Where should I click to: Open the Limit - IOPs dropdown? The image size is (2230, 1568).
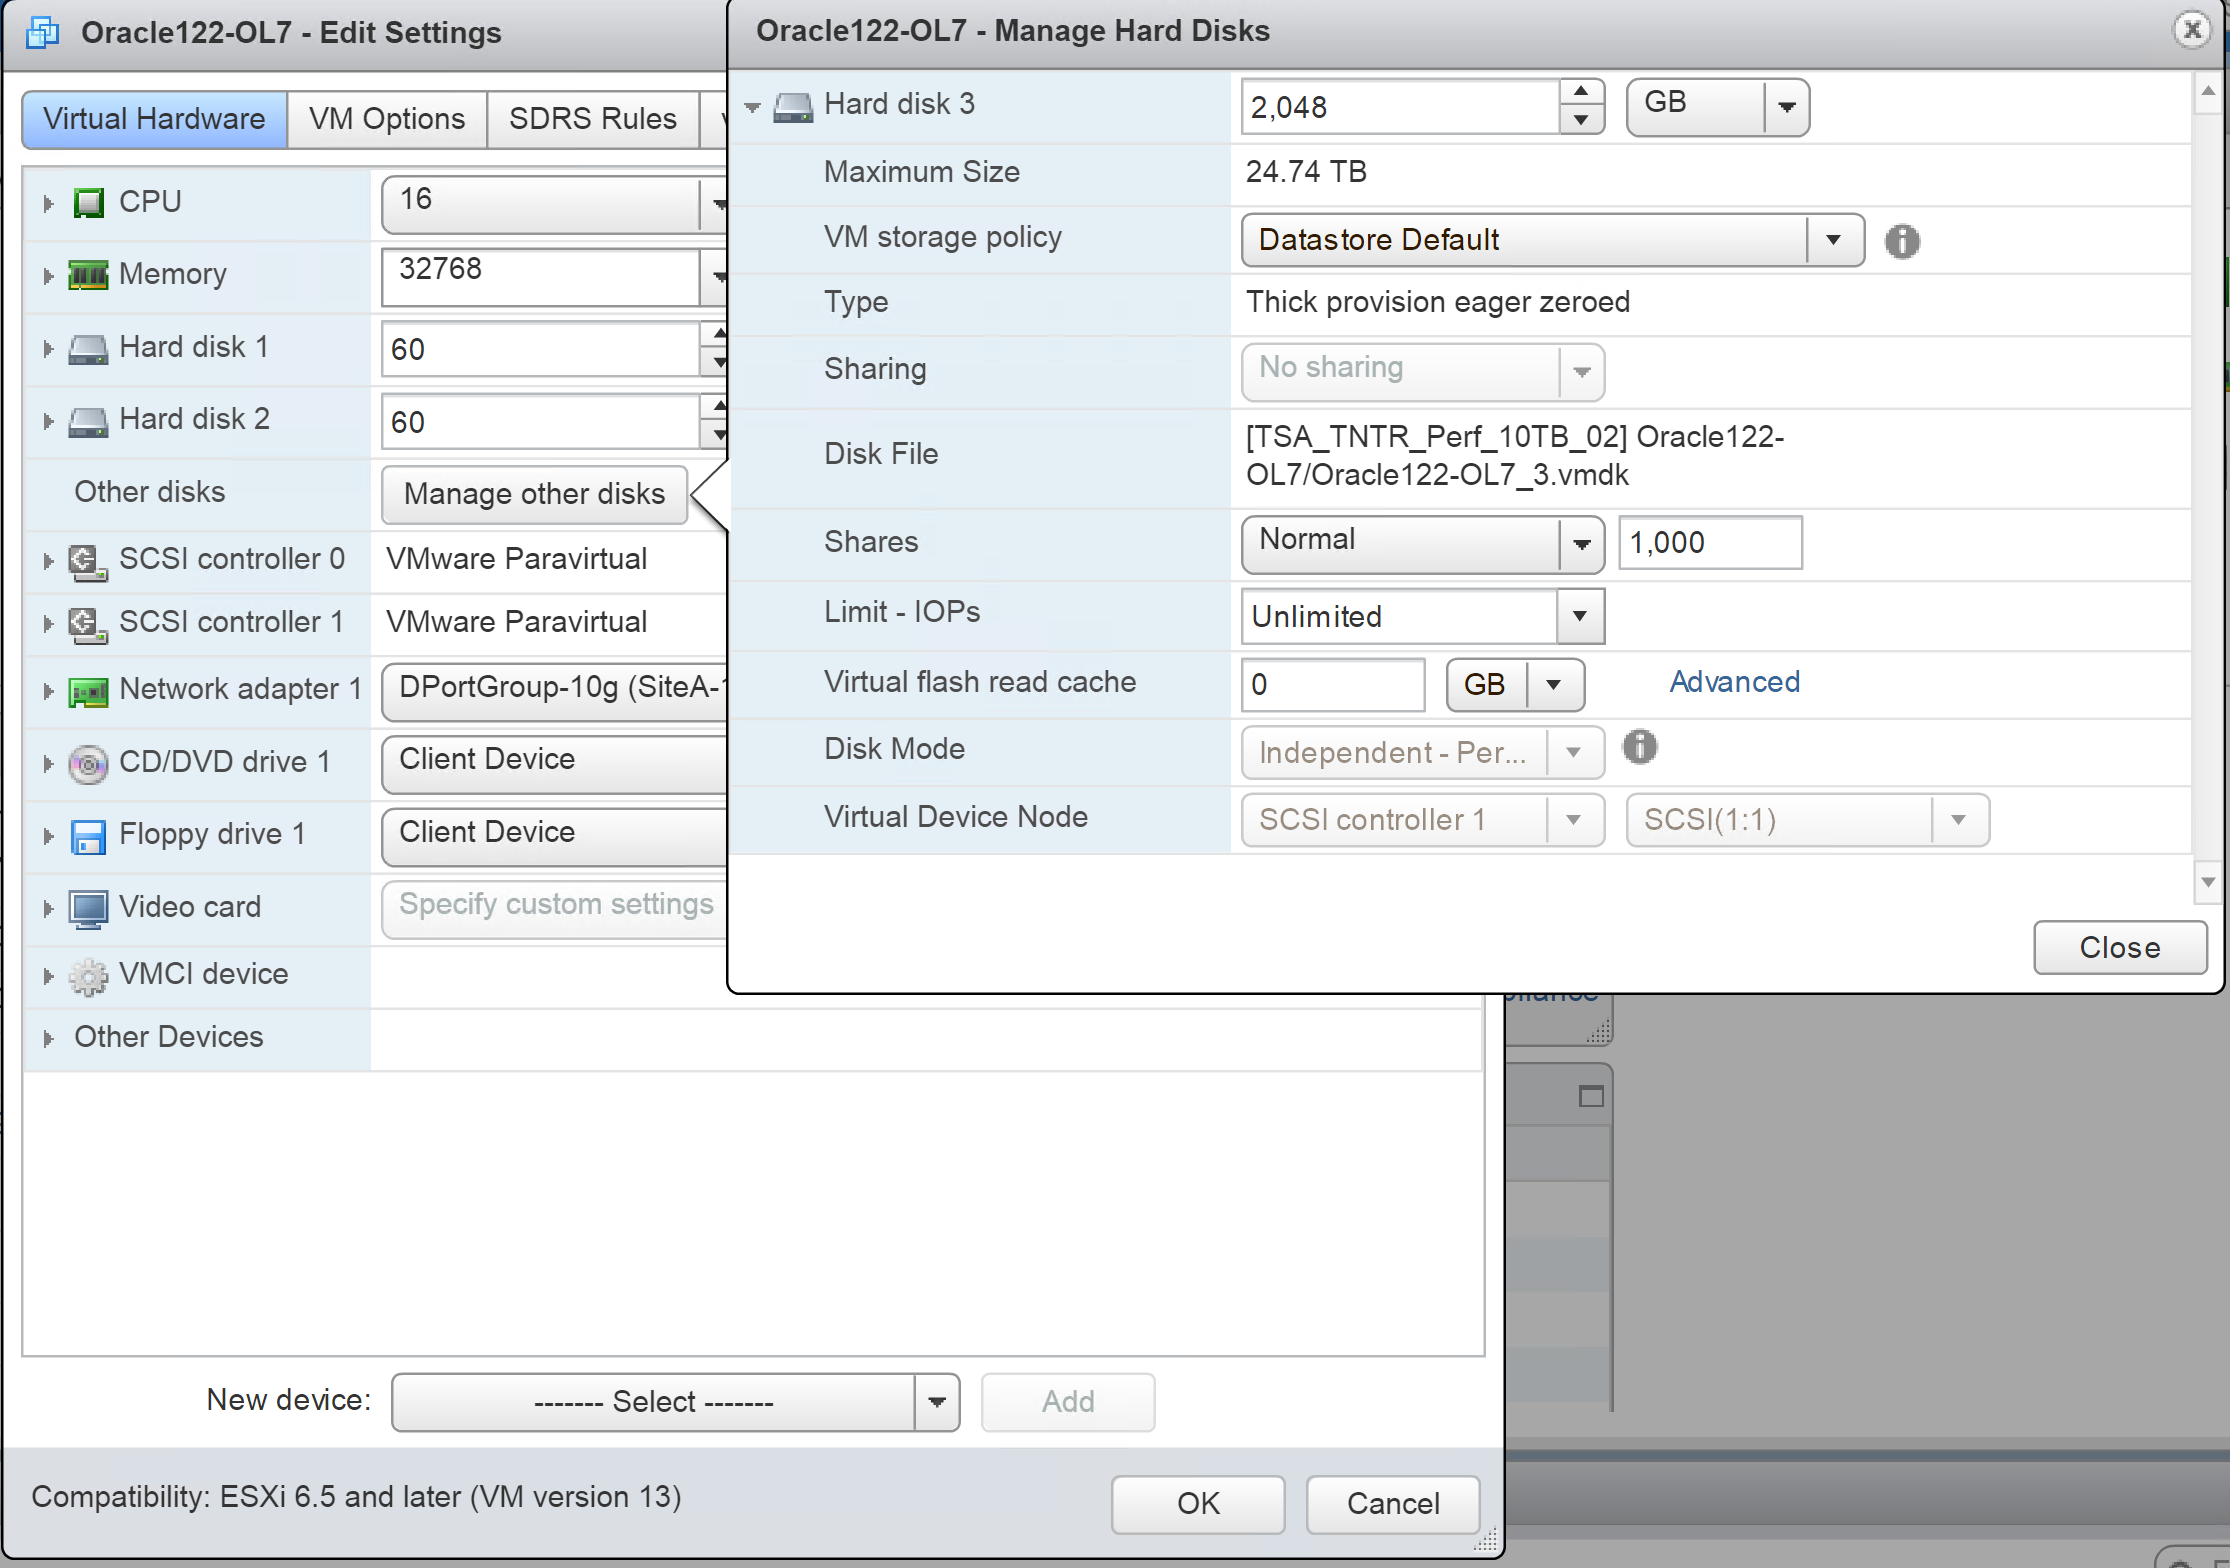pyautogui.click(x=1579, y=616)
